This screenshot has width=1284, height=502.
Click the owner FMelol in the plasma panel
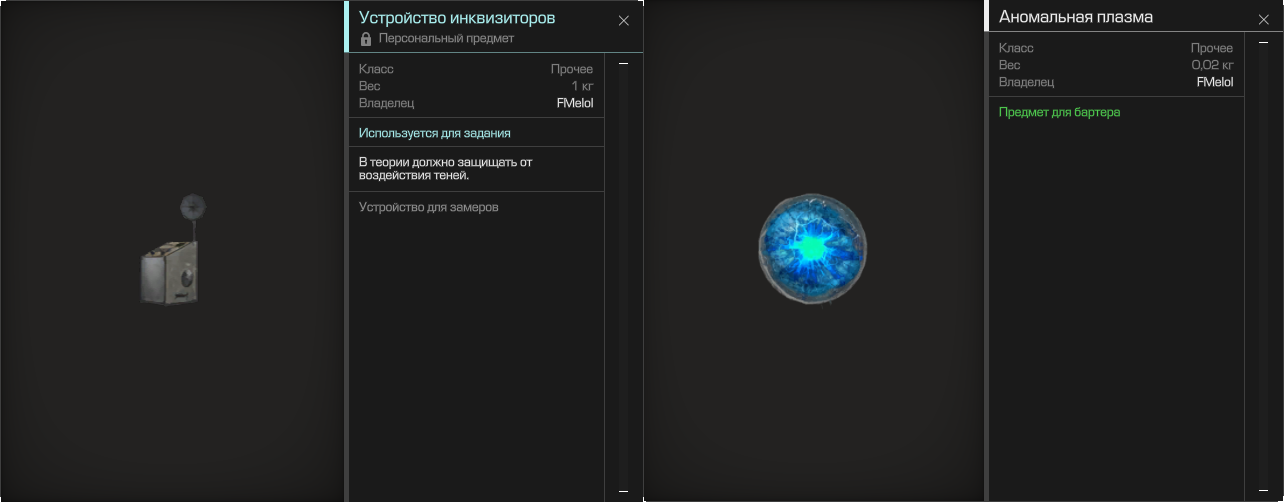click(x=1215, y=82)
